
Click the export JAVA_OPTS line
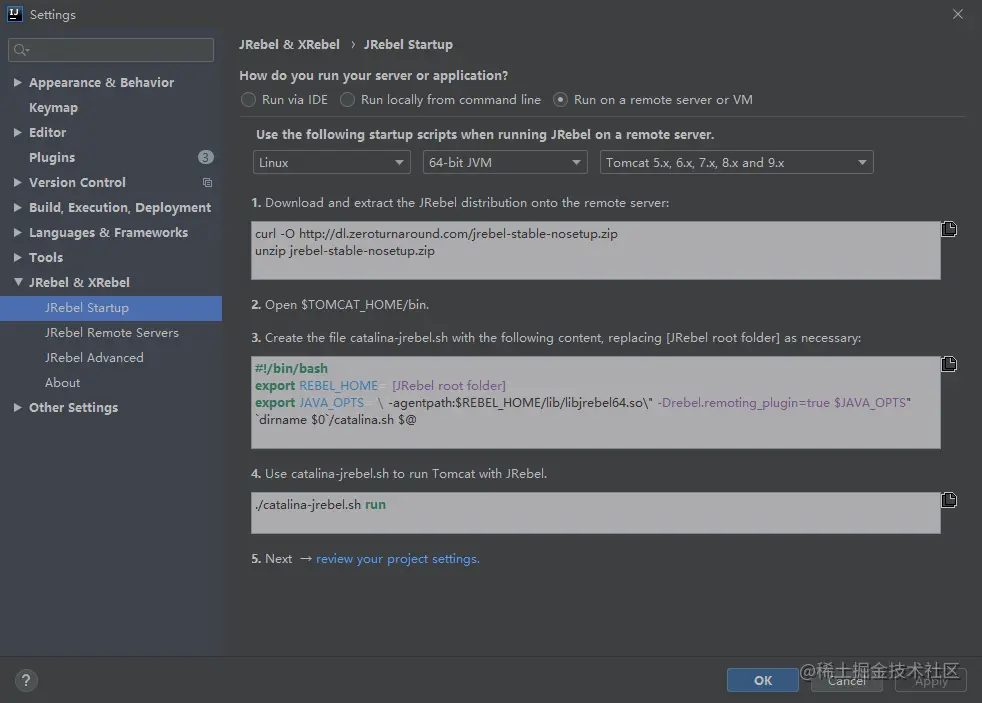click(582, 403)
